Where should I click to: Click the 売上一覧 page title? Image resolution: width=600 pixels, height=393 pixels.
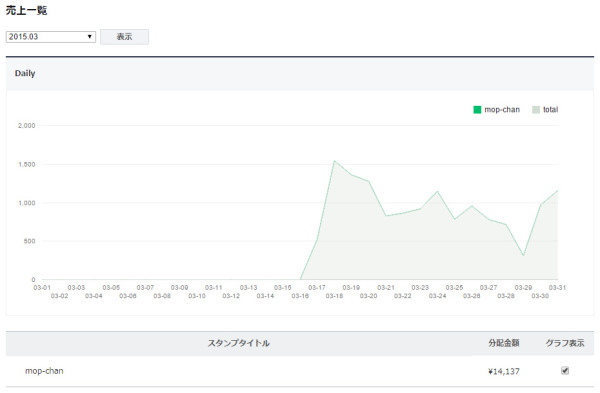pyautogui.click(x=26, y=10)
